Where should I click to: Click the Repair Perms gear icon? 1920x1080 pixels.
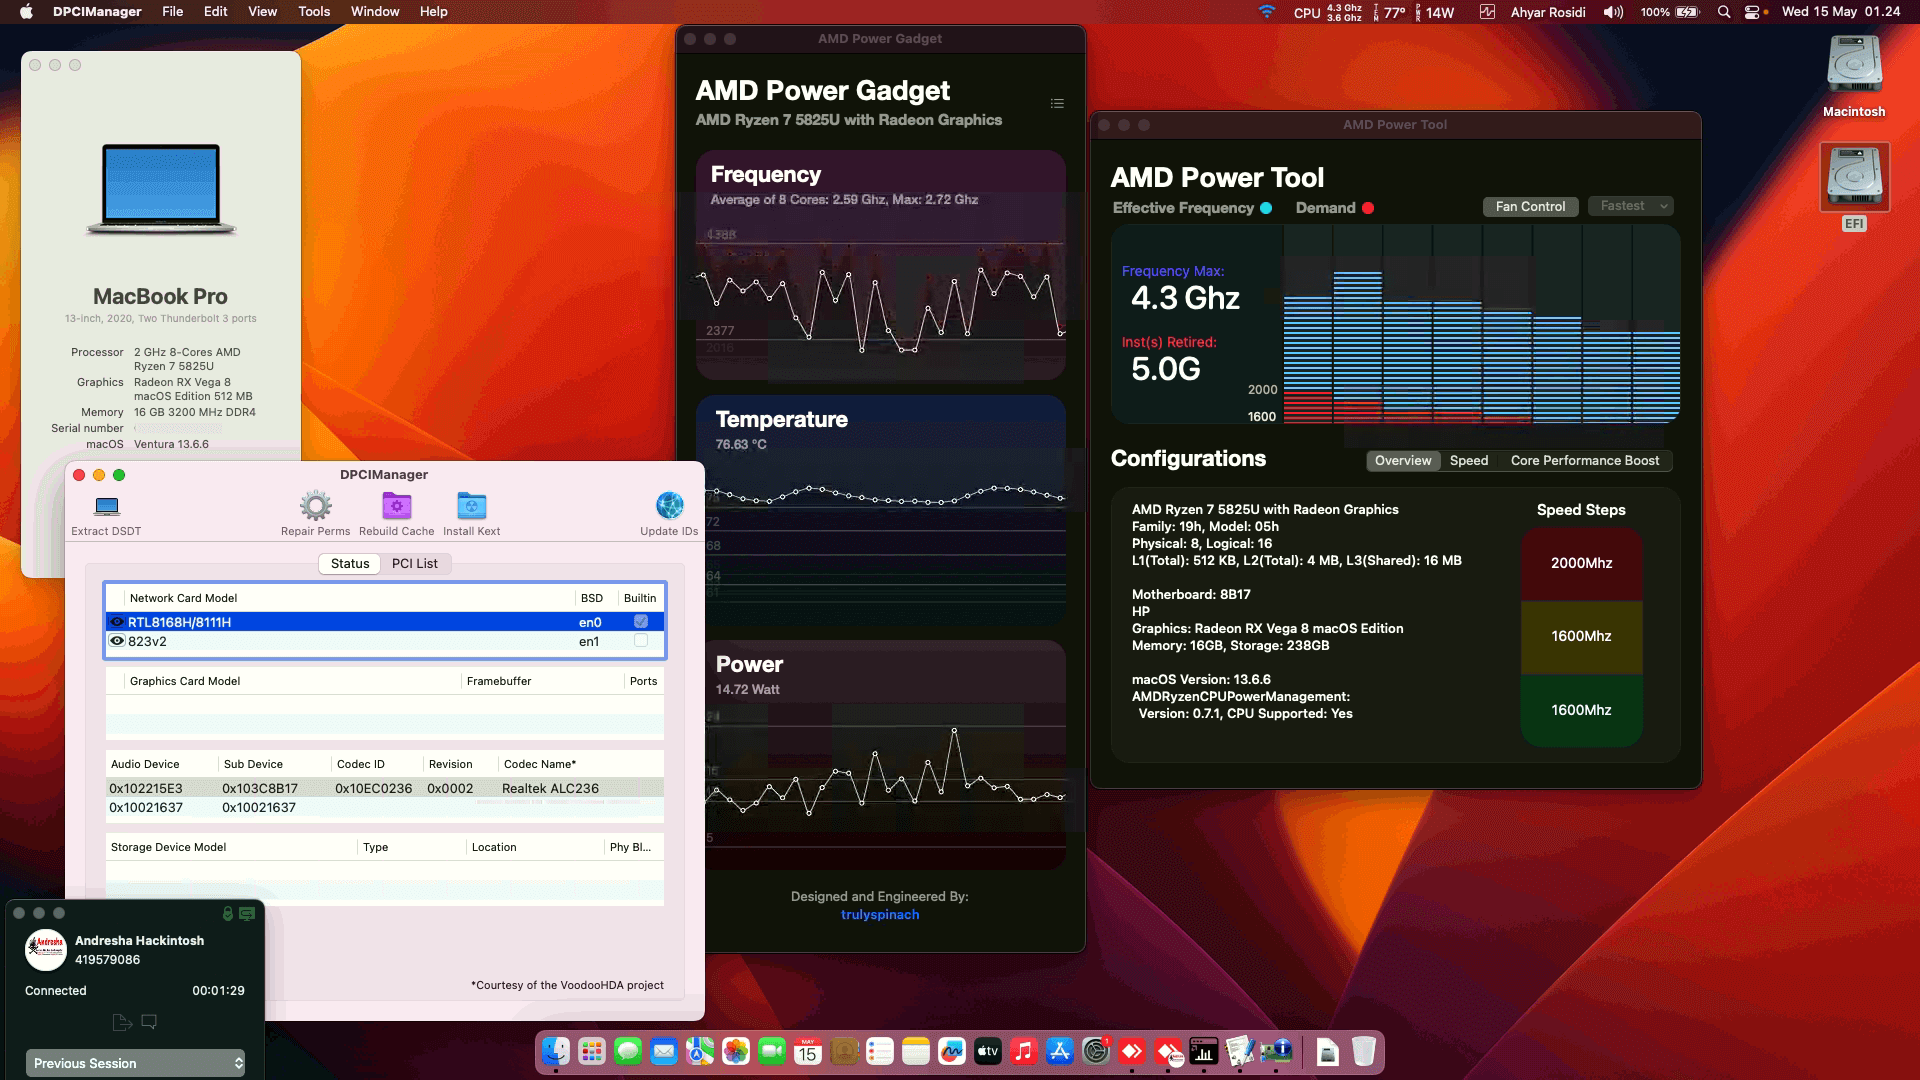[x=316, y=507]
